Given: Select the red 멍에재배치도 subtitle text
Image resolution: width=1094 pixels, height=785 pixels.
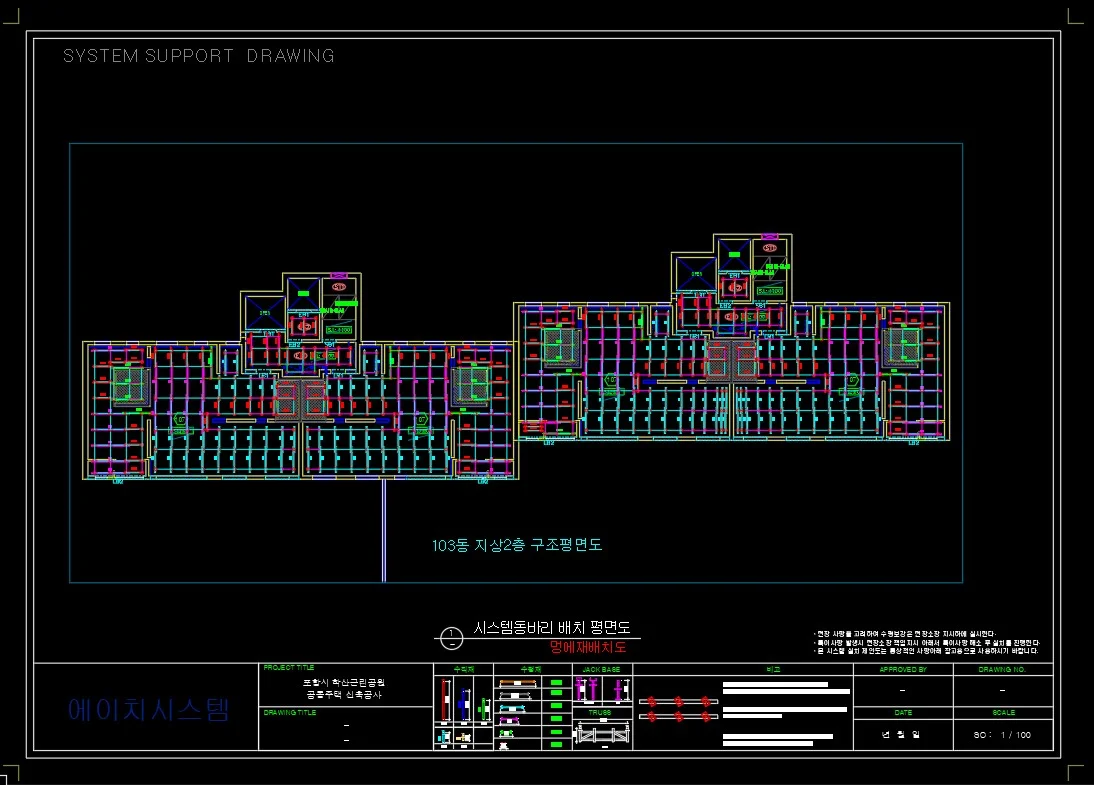Looking at the screenshot, I should tap(588, 647).
